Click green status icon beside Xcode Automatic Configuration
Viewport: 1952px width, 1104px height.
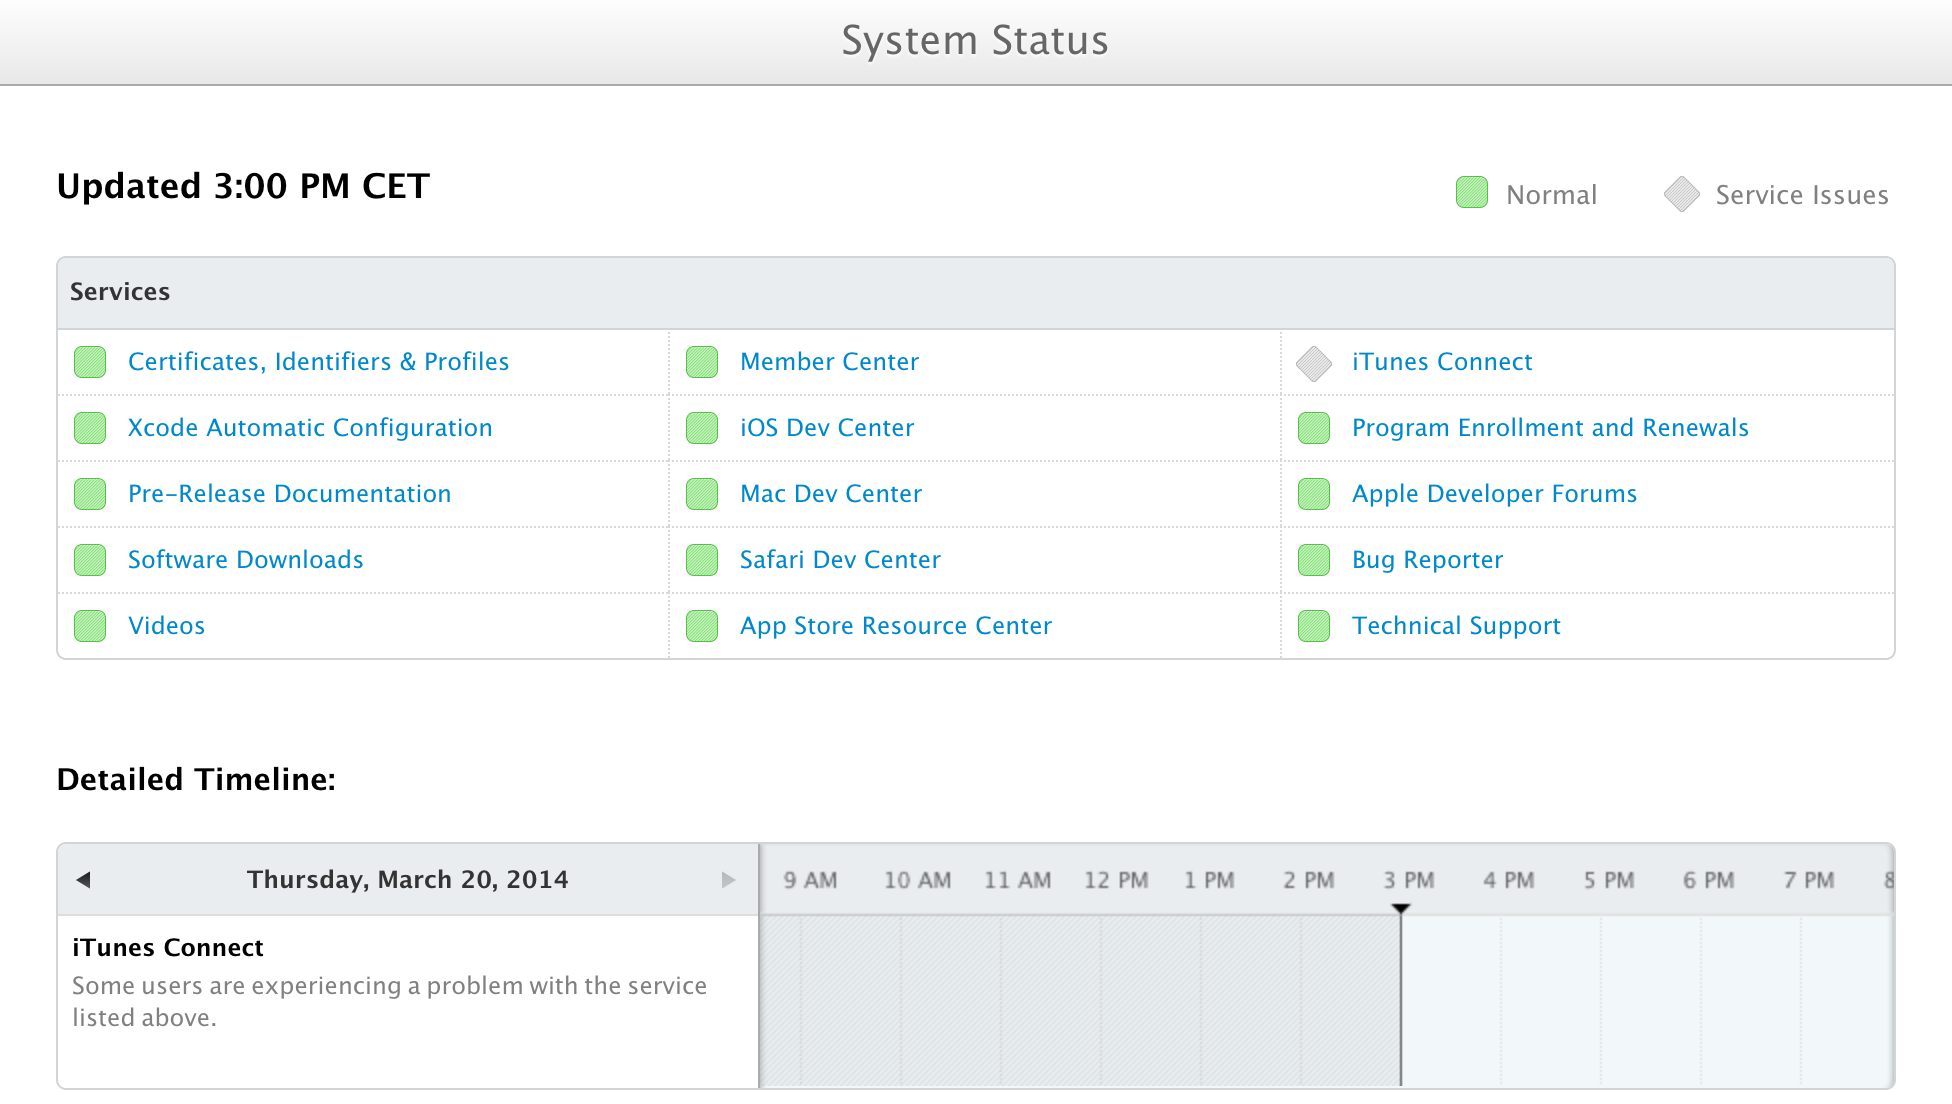click(x=90, y=428)
